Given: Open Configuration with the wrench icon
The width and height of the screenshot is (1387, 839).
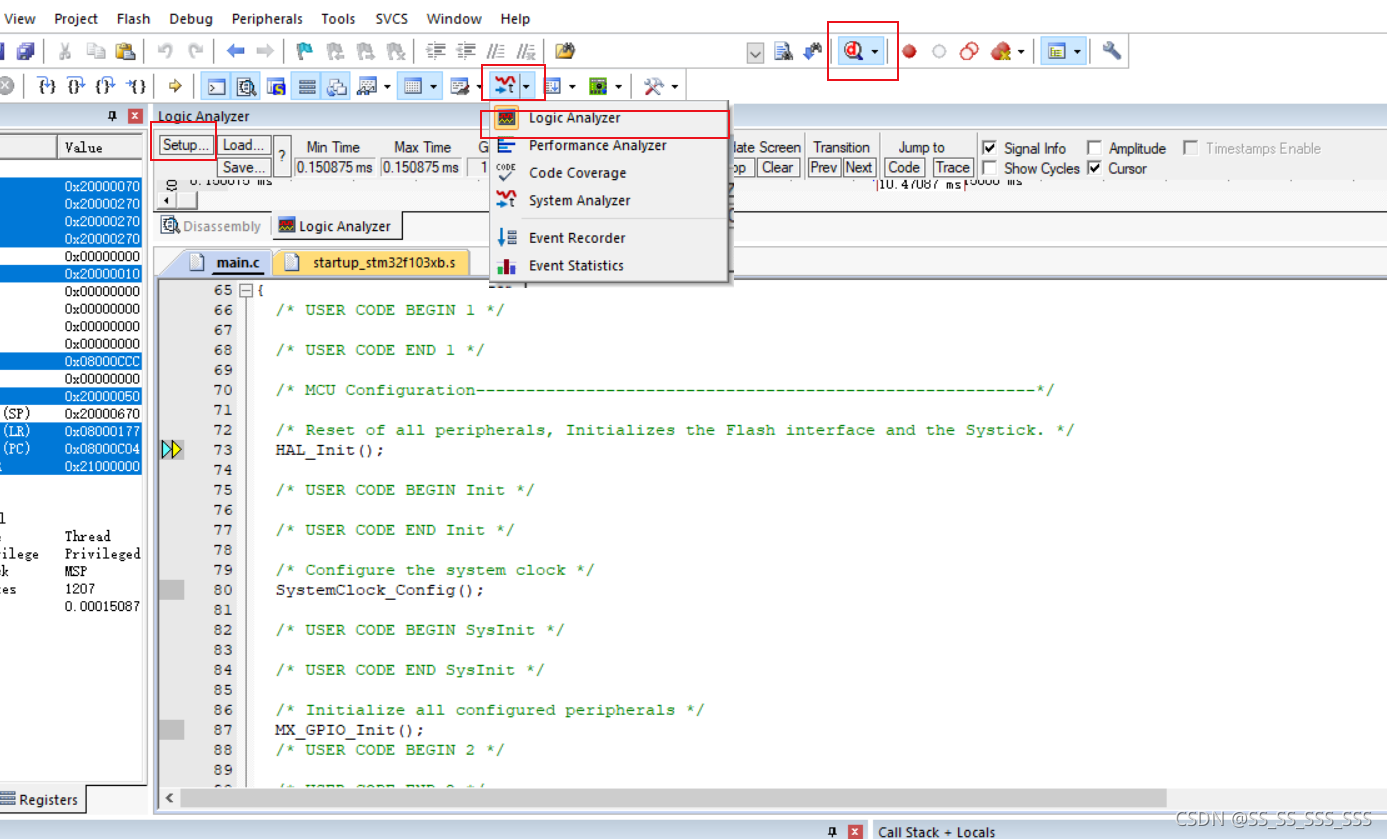Looking at the screenshot, I should click(x=1111, y=51).
